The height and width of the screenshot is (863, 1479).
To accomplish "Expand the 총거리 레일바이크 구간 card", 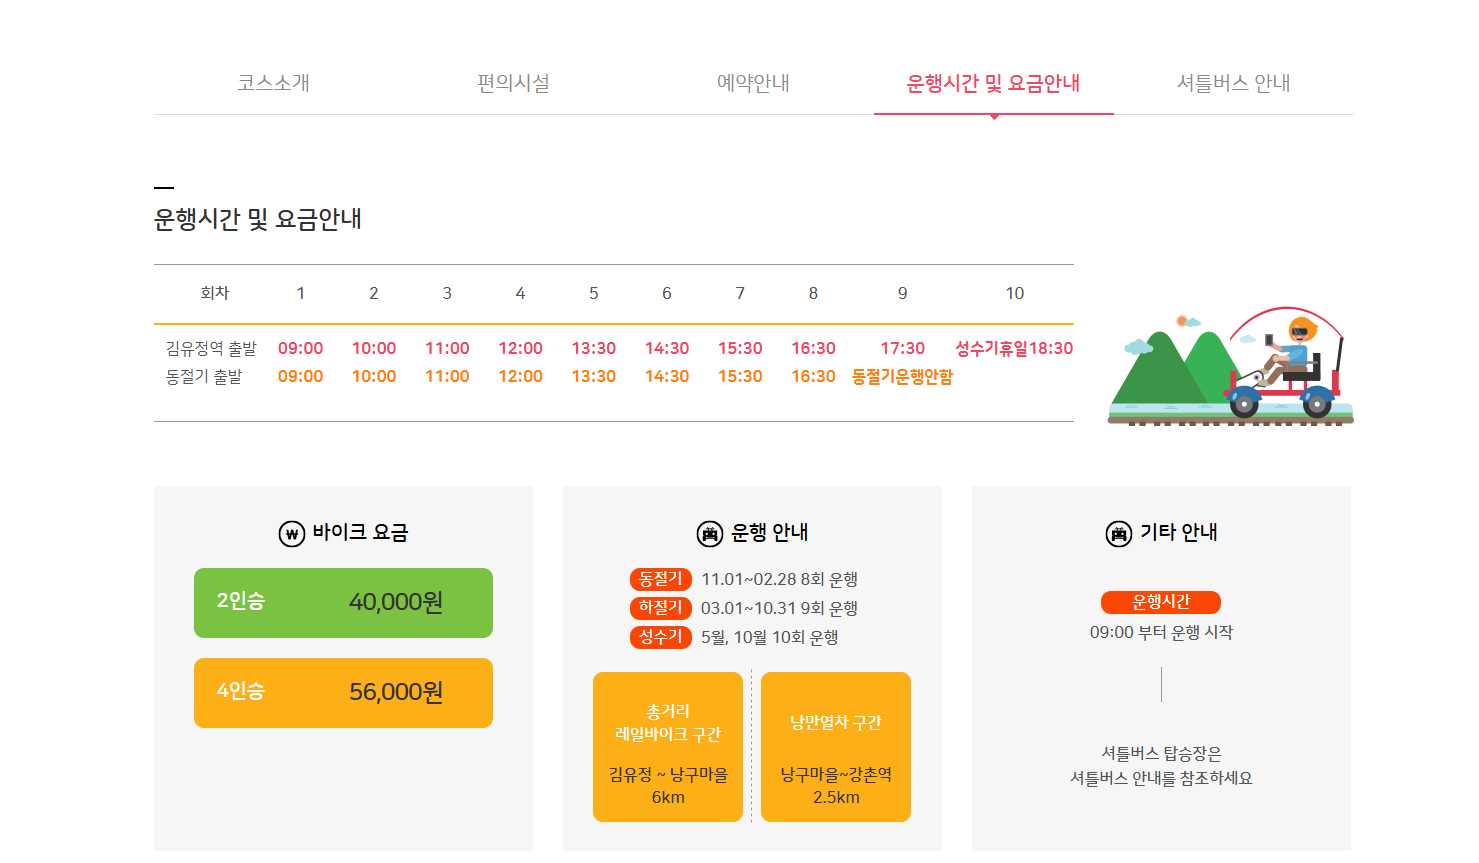I will click(668, 746).
